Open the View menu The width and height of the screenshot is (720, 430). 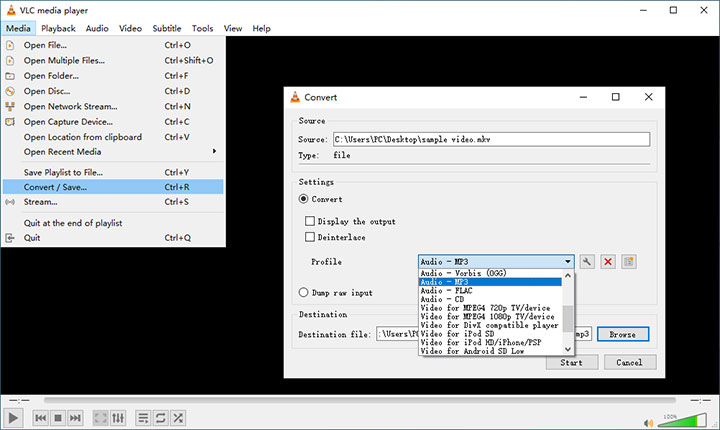233,28
